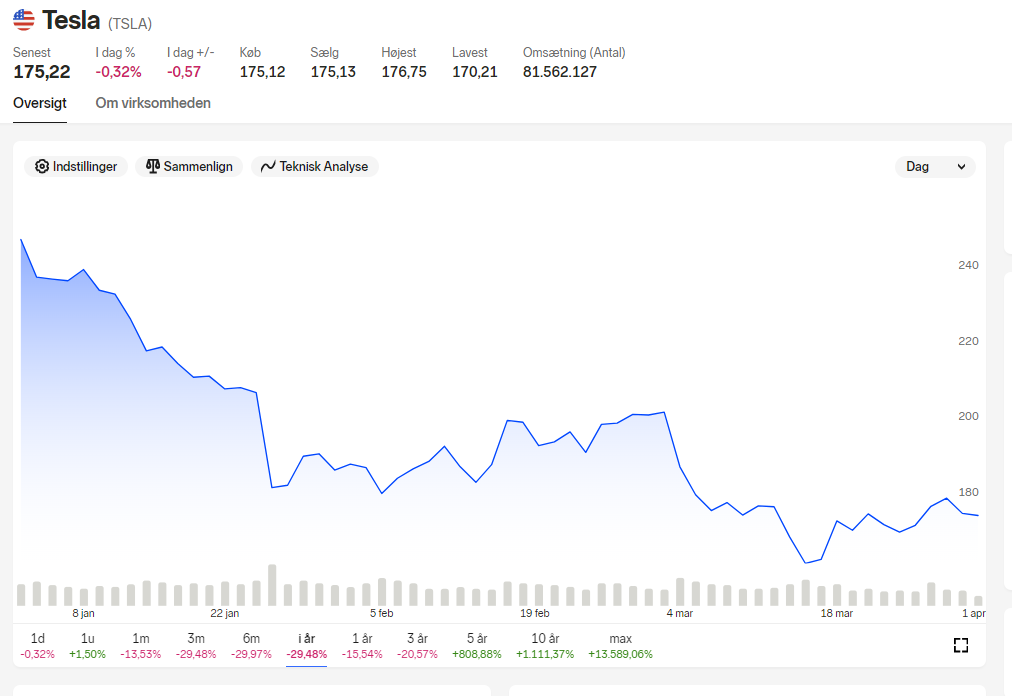This screenshot has width=1012, height=696.
Task: Click the 5 feb date axis label
Action: [x=381, y=613]
